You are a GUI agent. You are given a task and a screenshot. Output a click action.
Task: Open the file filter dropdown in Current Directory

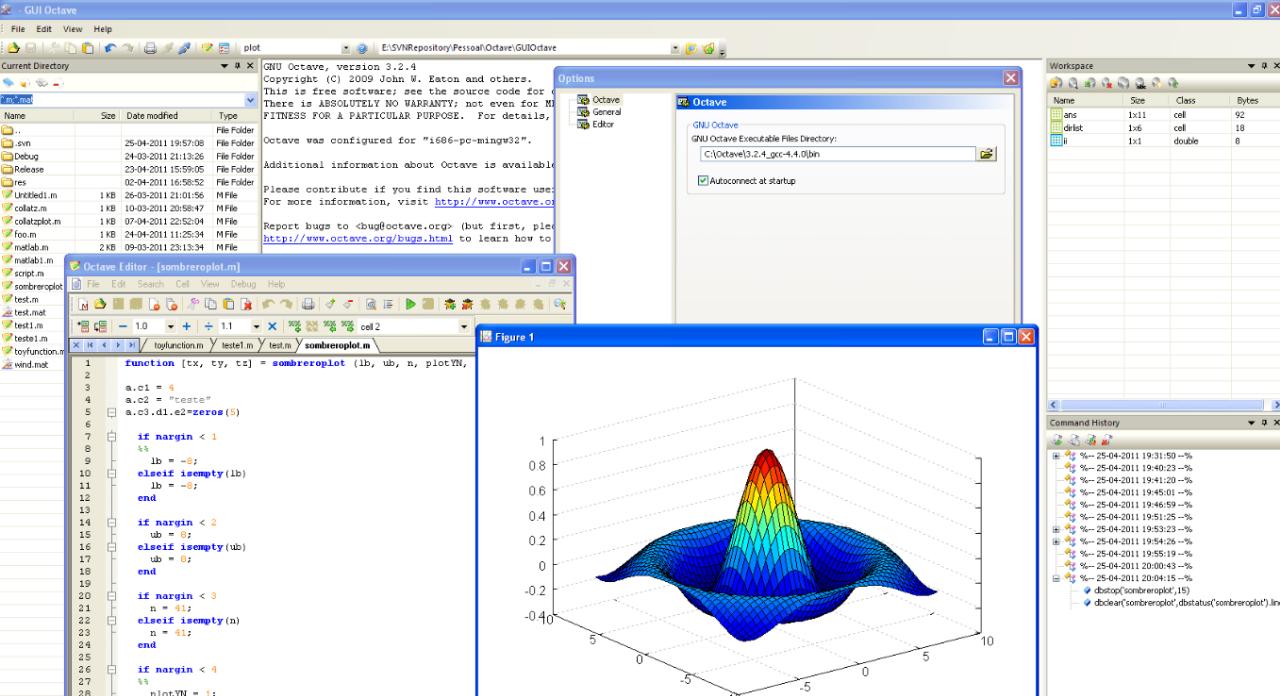(x=249, y=100)
